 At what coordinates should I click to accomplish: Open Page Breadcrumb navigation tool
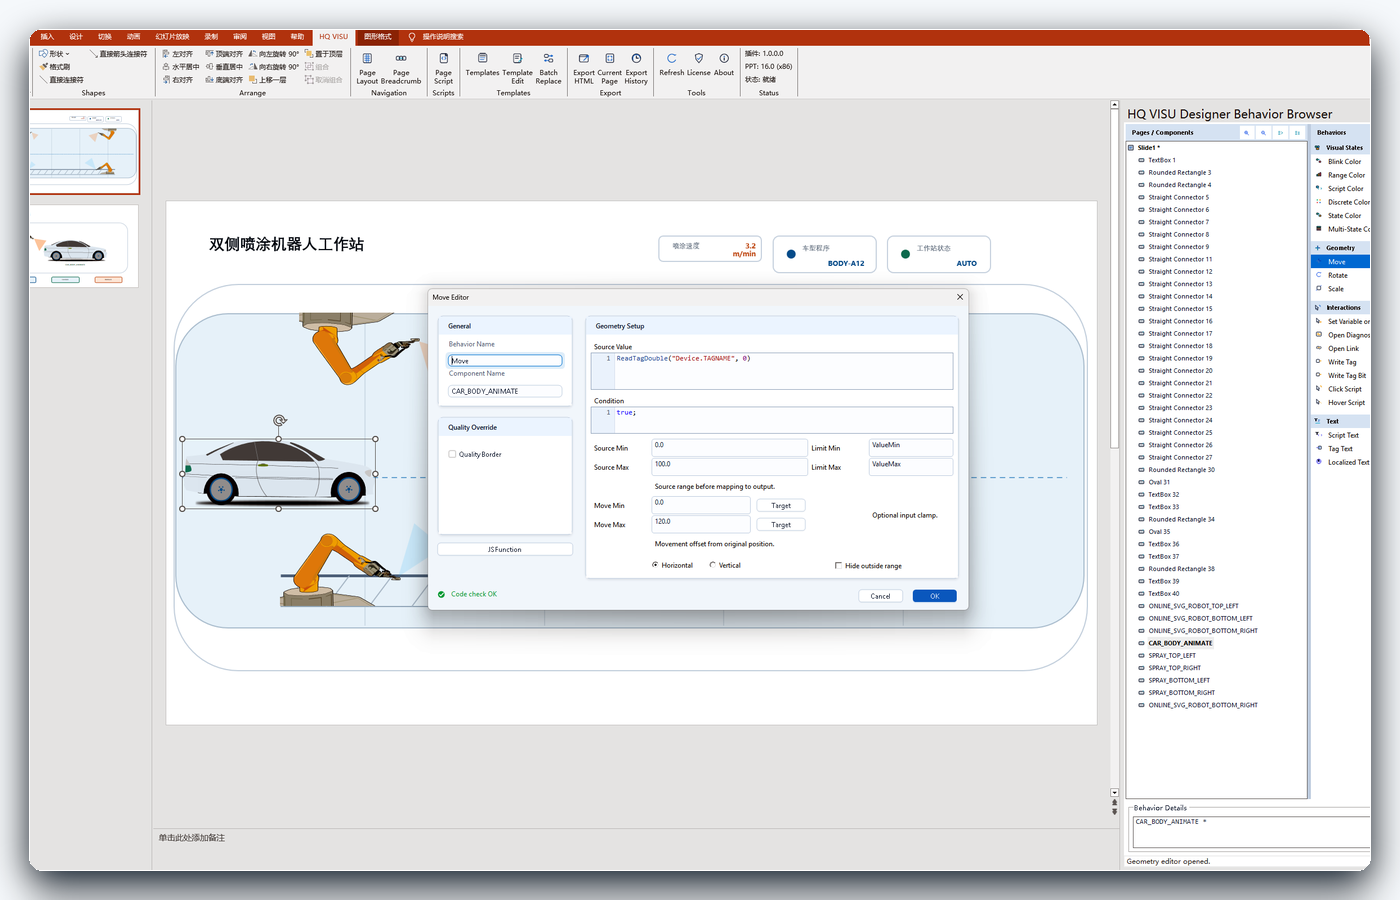(x=401, y=68)
